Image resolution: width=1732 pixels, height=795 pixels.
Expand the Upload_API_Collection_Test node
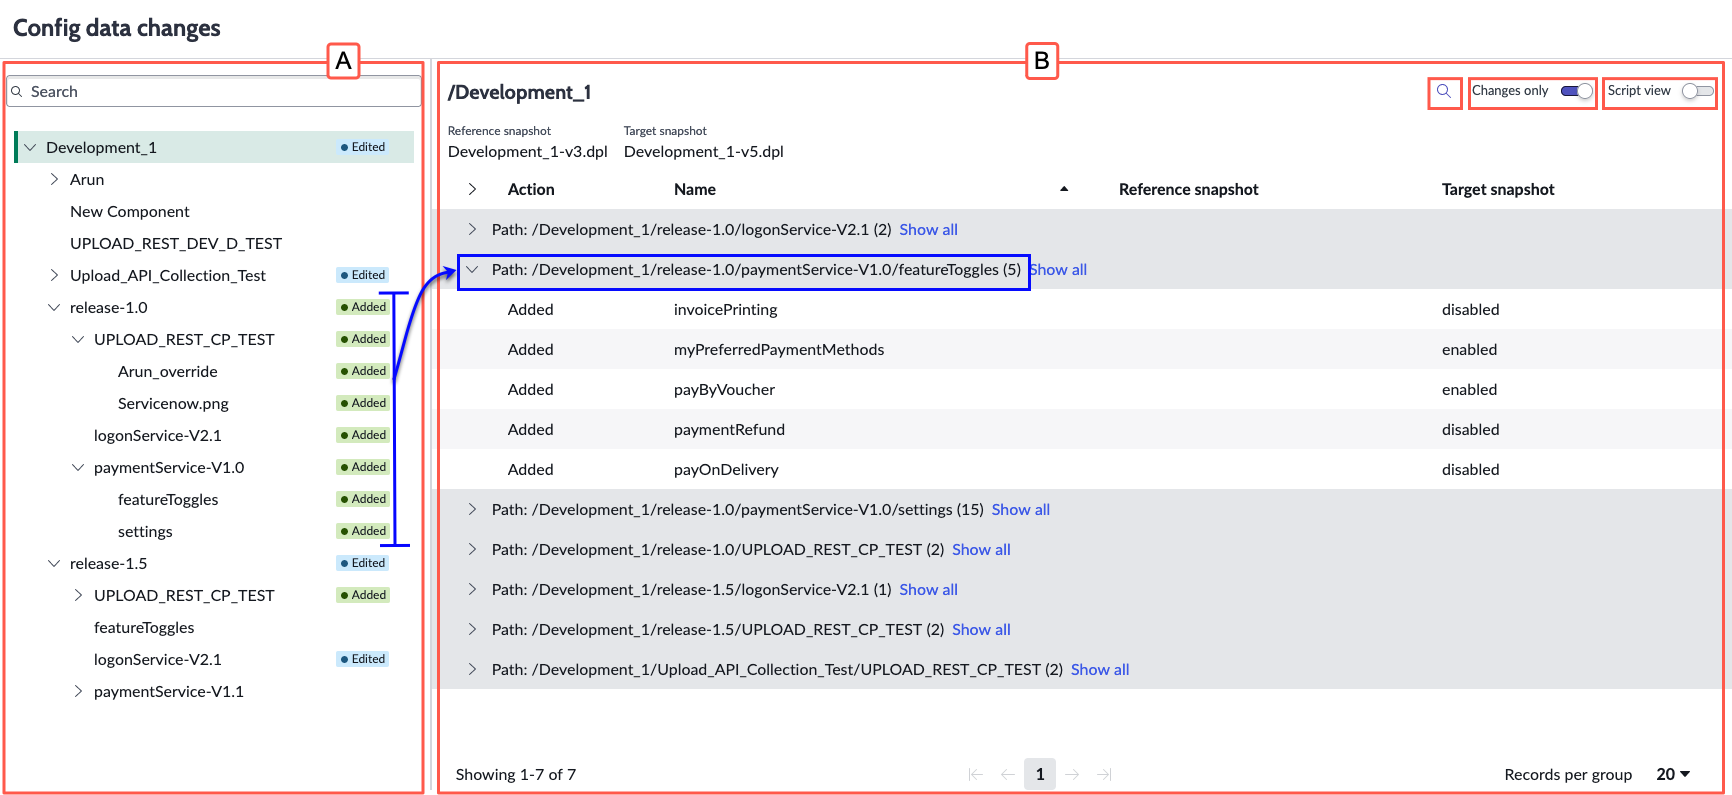[x=54, y=275]
